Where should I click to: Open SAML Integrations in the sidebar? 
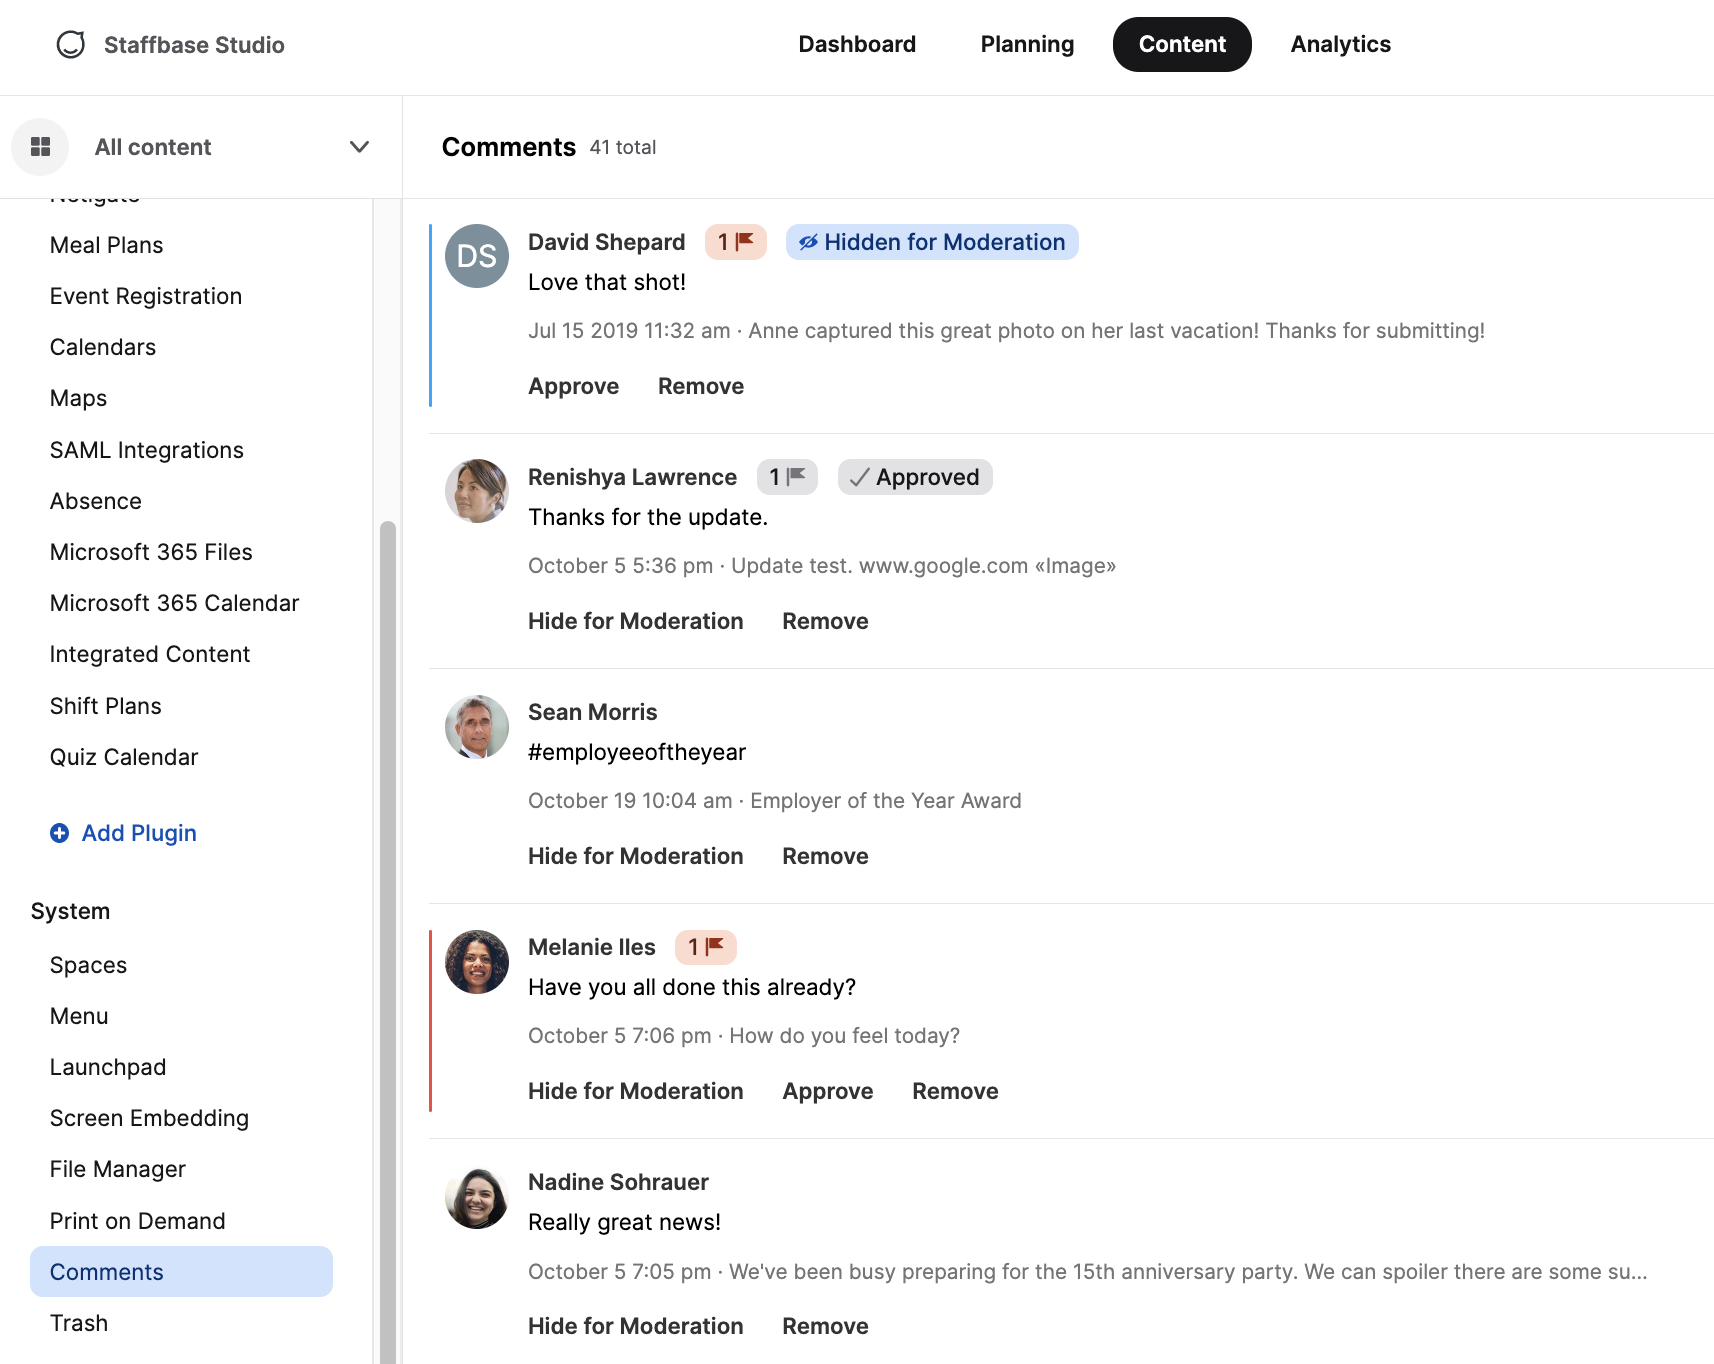147,450
